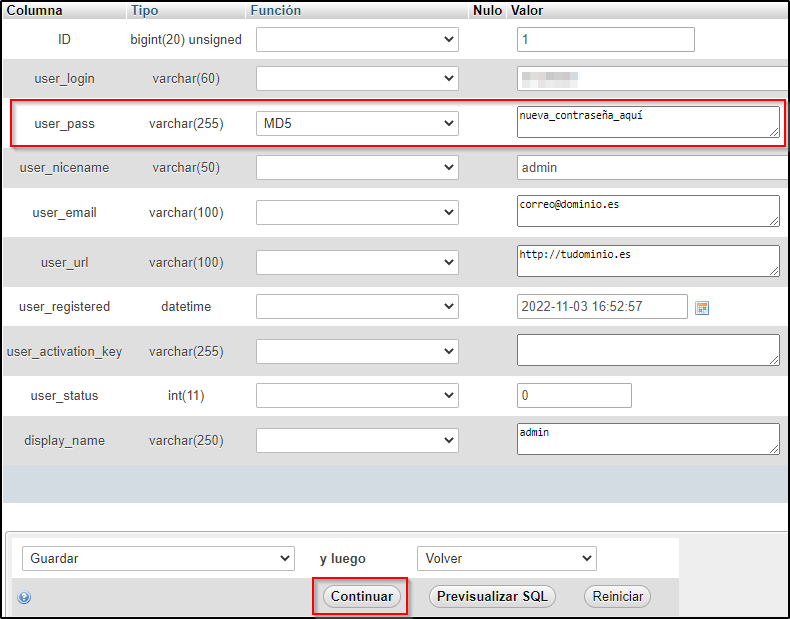The image size is (790, 619).
Task: Click the blue help icon at bottom left
Action: click(x=24, y=597)
